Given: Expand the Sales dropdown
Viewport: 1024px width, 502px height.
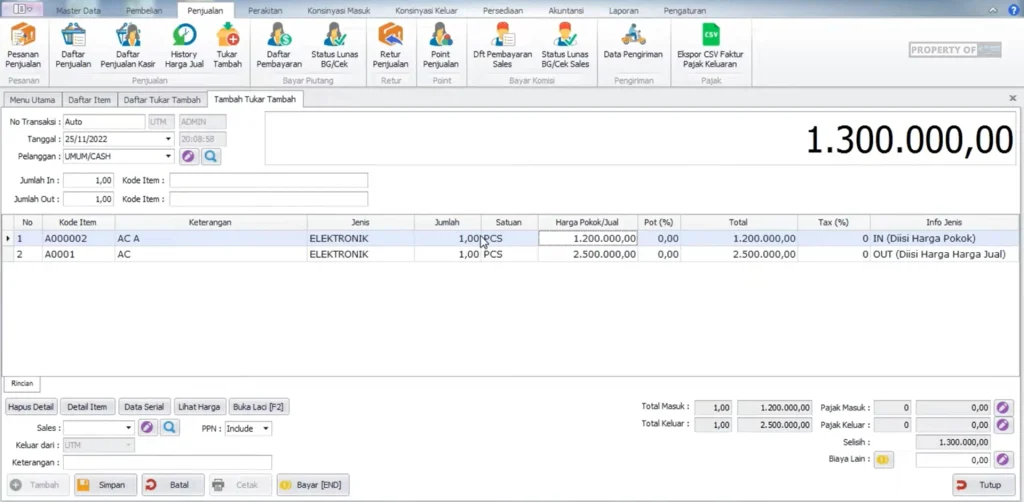Looking at the screenshot, I should click(129, 428).
